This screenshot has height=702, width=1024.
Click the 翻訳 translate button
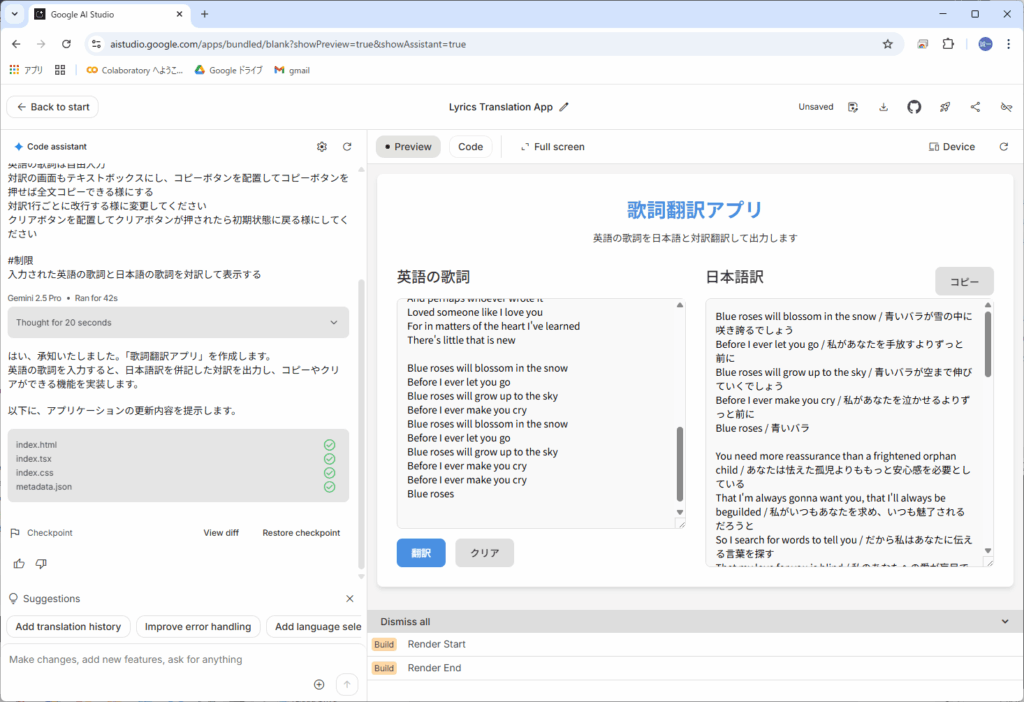(x=421, y=553)
